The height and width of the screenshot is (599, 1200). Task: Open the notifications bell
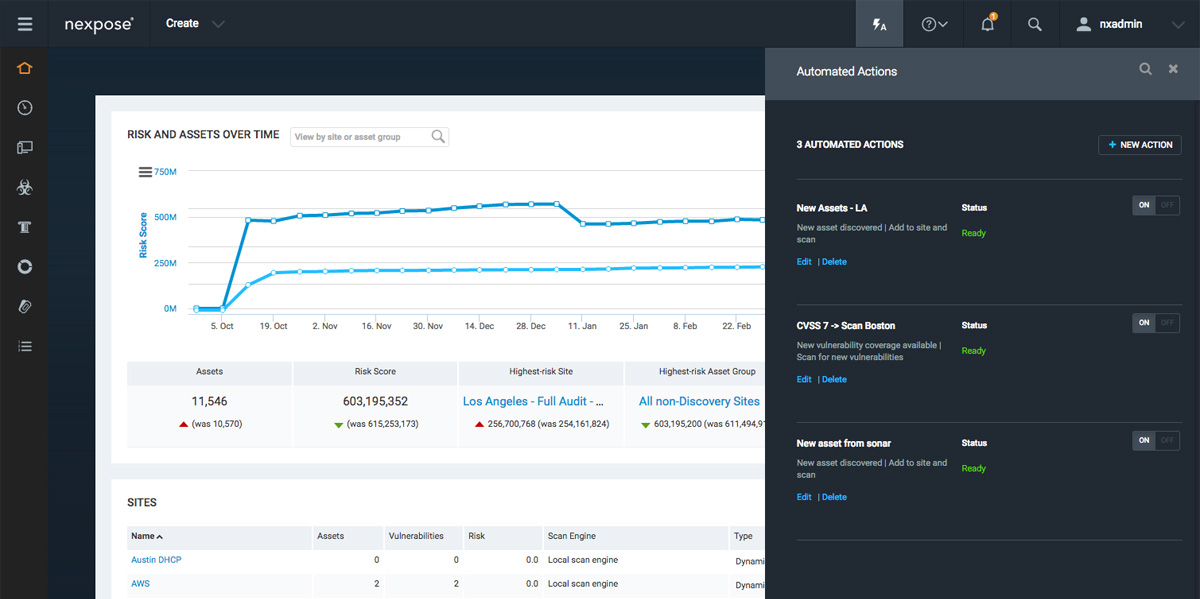987,24
